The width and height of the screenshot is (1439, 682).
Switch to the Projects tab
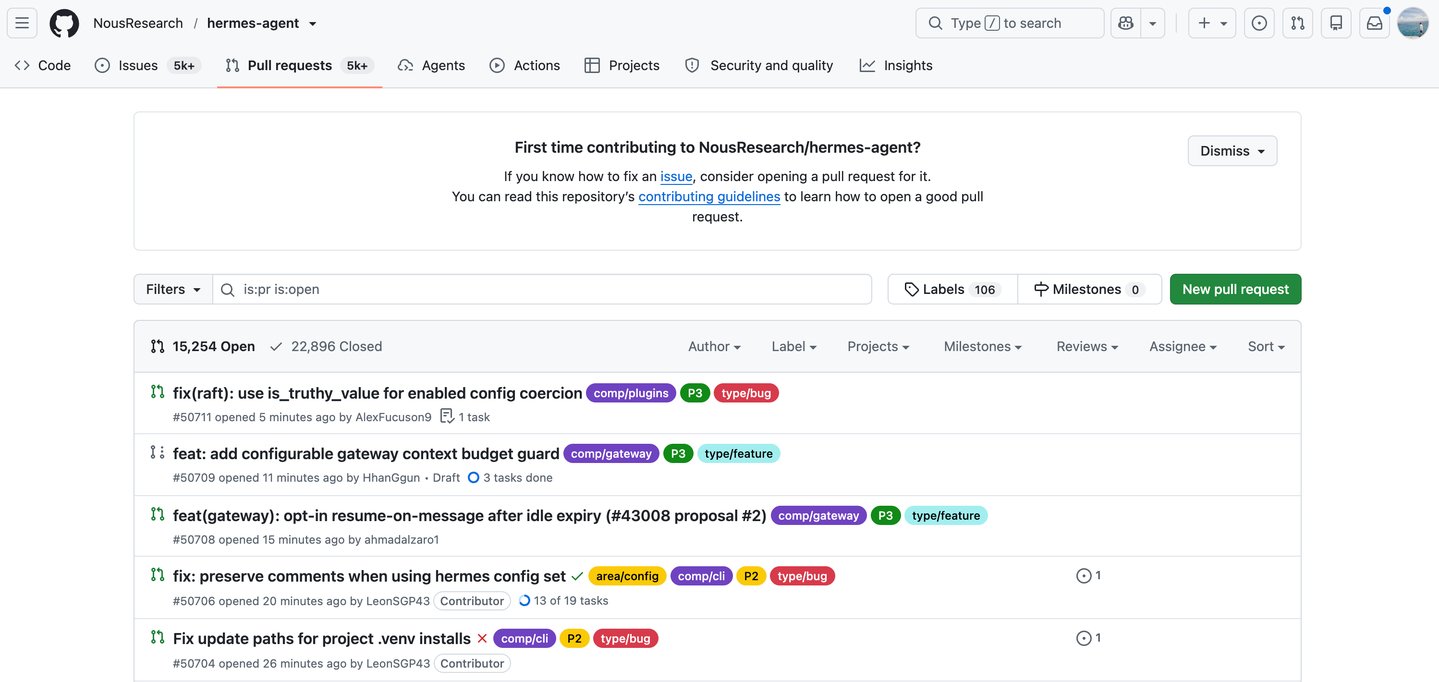(622, 65)
